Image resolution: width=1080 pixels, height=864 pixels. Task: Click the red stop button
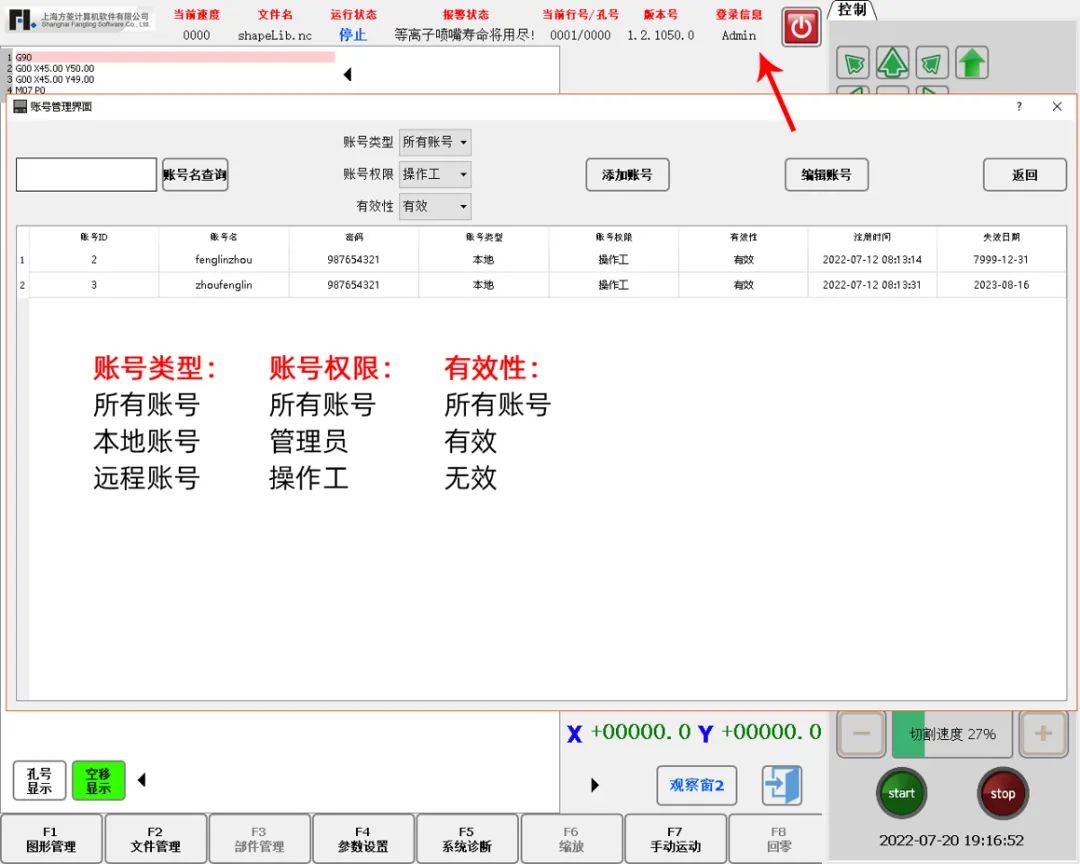(1002, 794)
